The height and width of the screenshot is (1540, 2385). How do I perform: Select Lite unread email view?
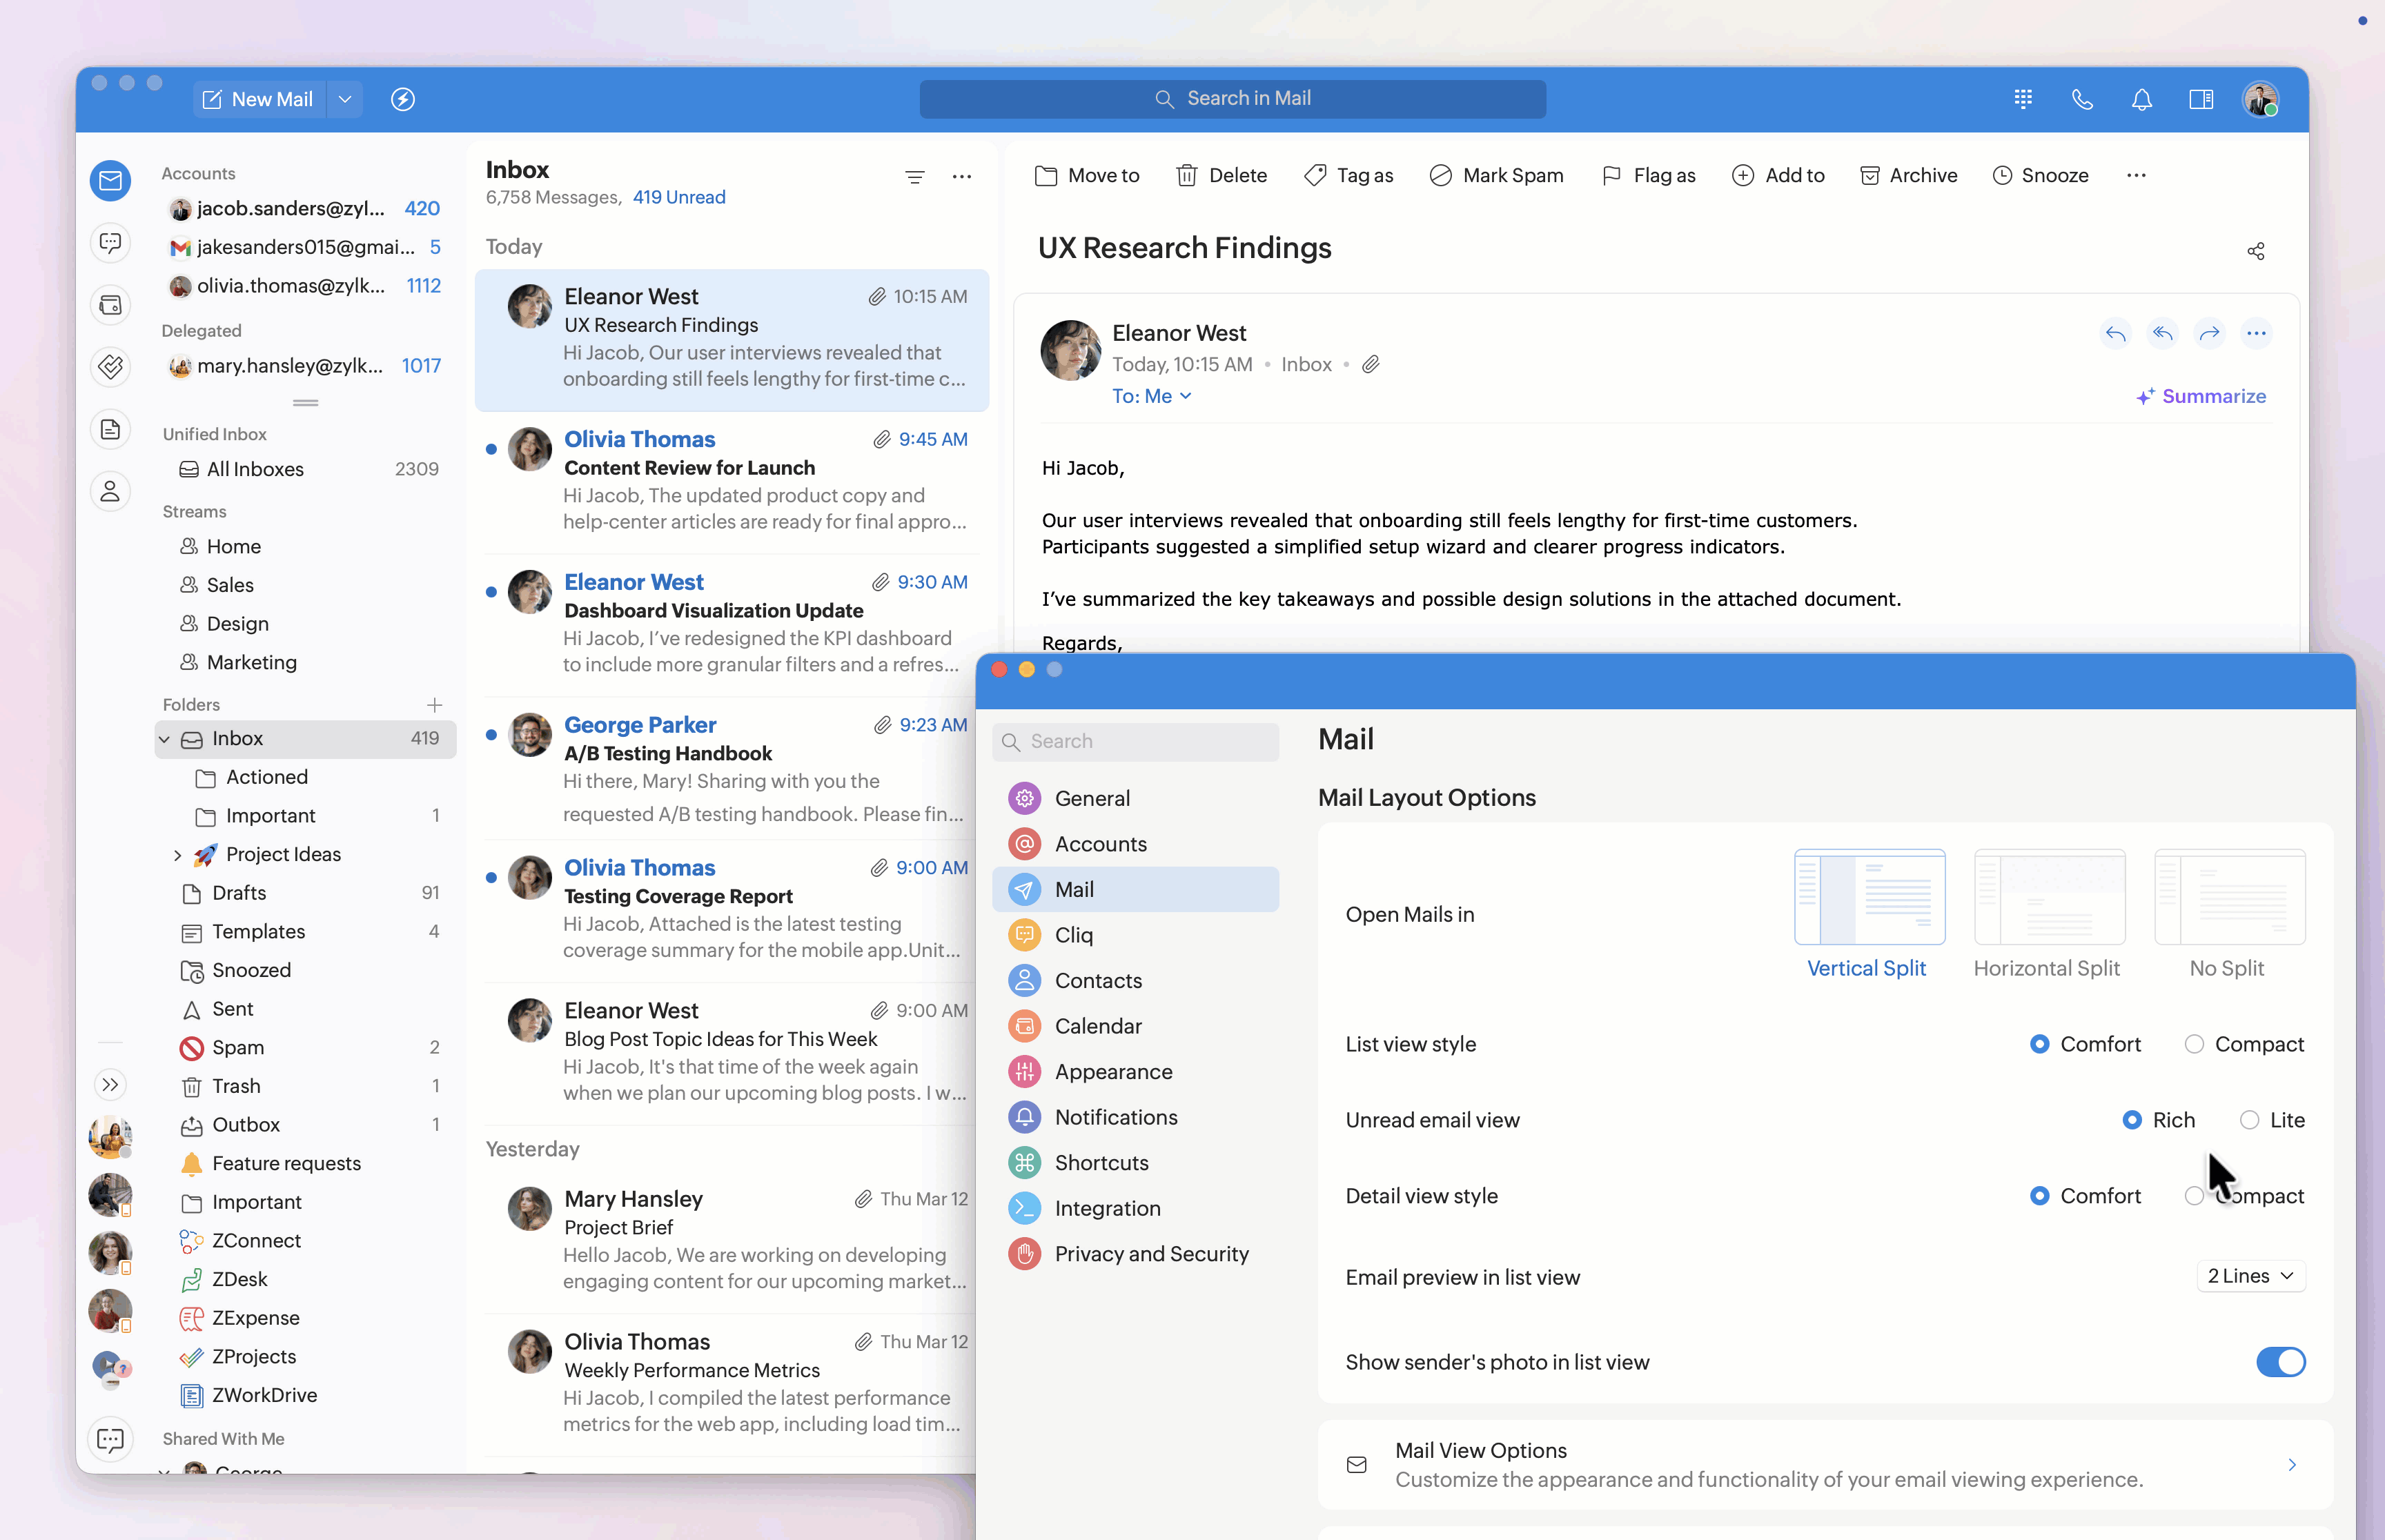click(x=2249, y=1120)
